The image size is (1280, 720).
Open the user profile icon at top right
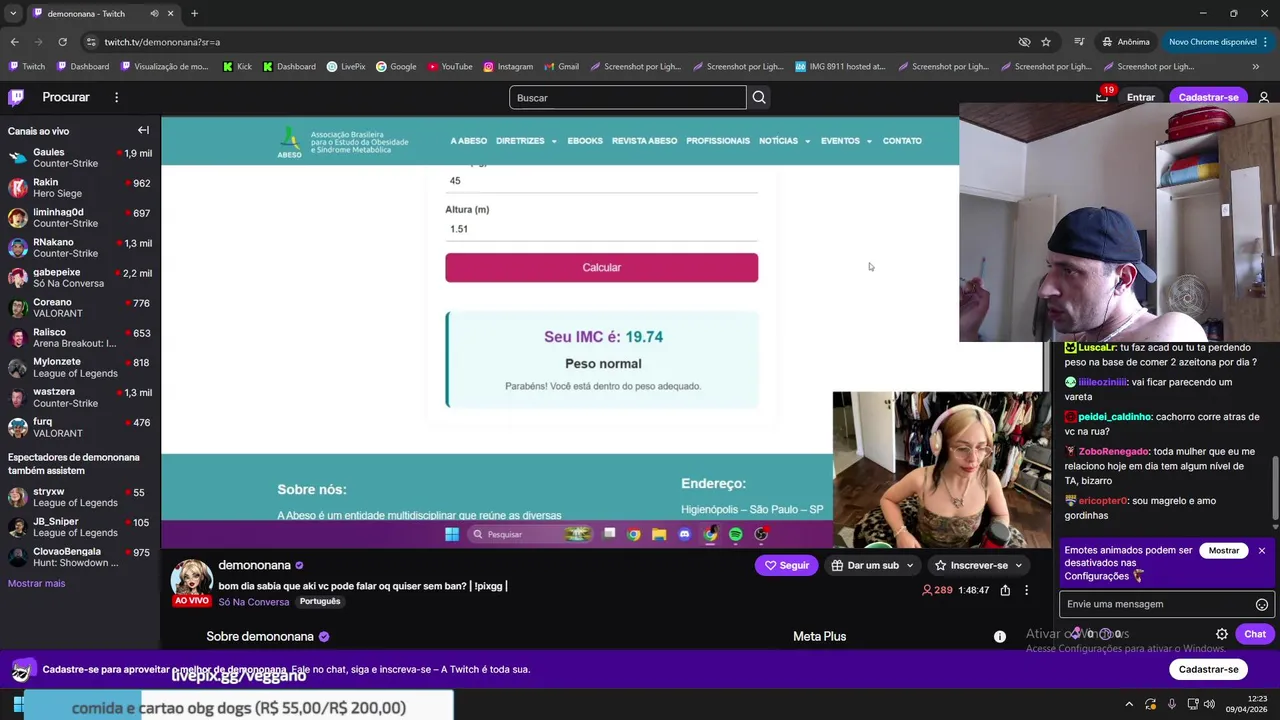[1264, 97]
